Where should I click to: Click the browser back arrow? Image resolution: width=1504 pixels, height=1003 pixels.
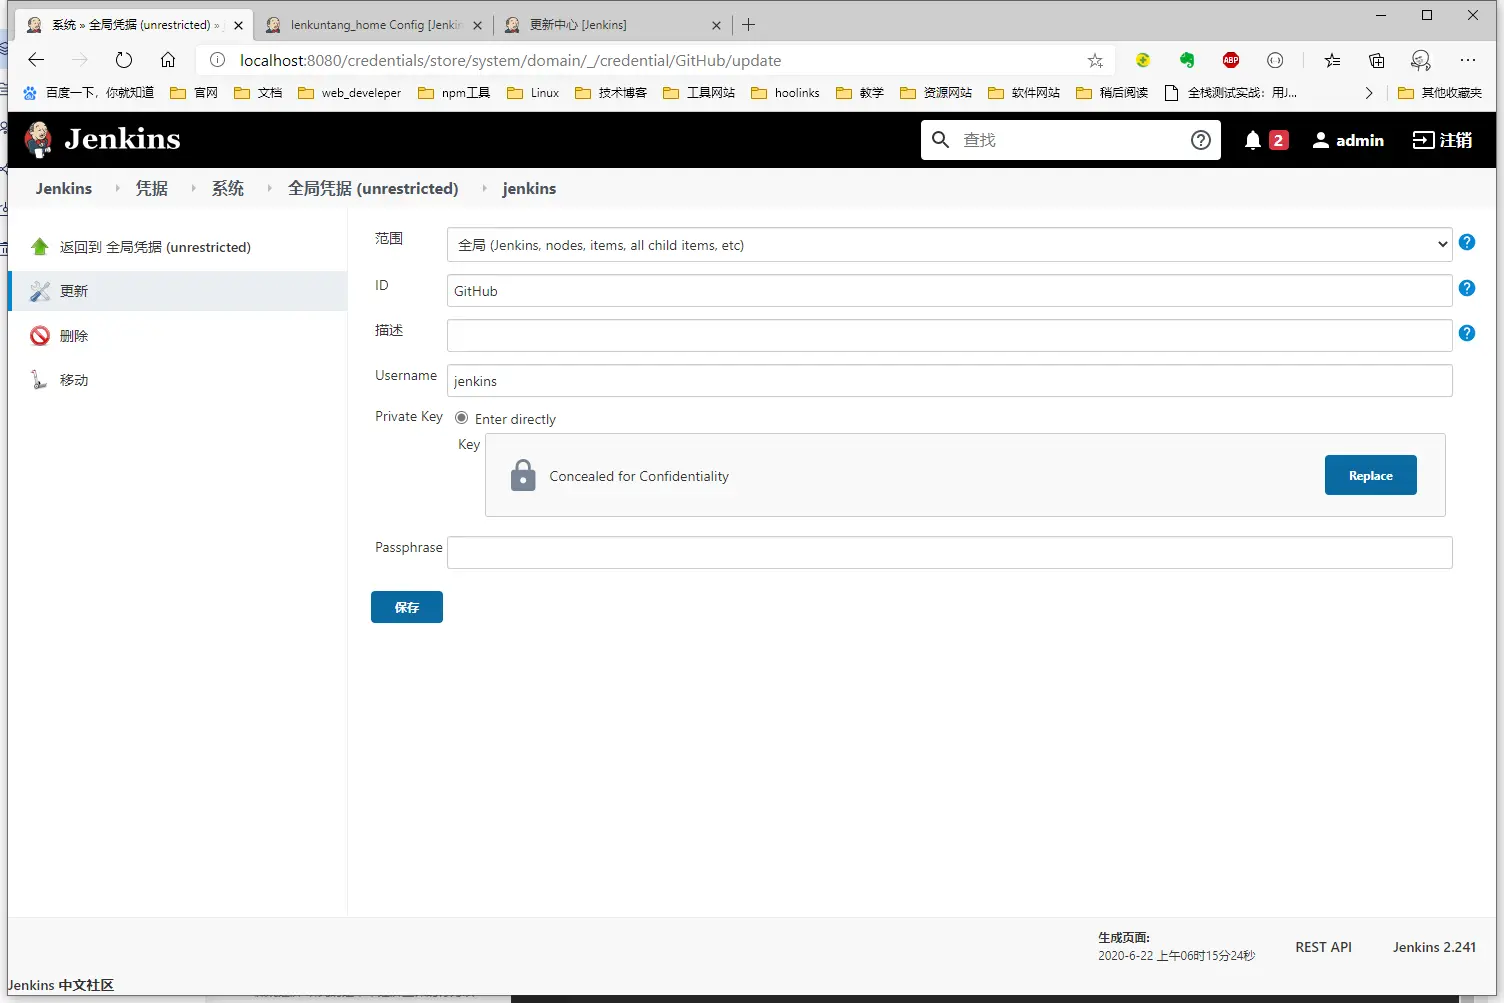36,60
